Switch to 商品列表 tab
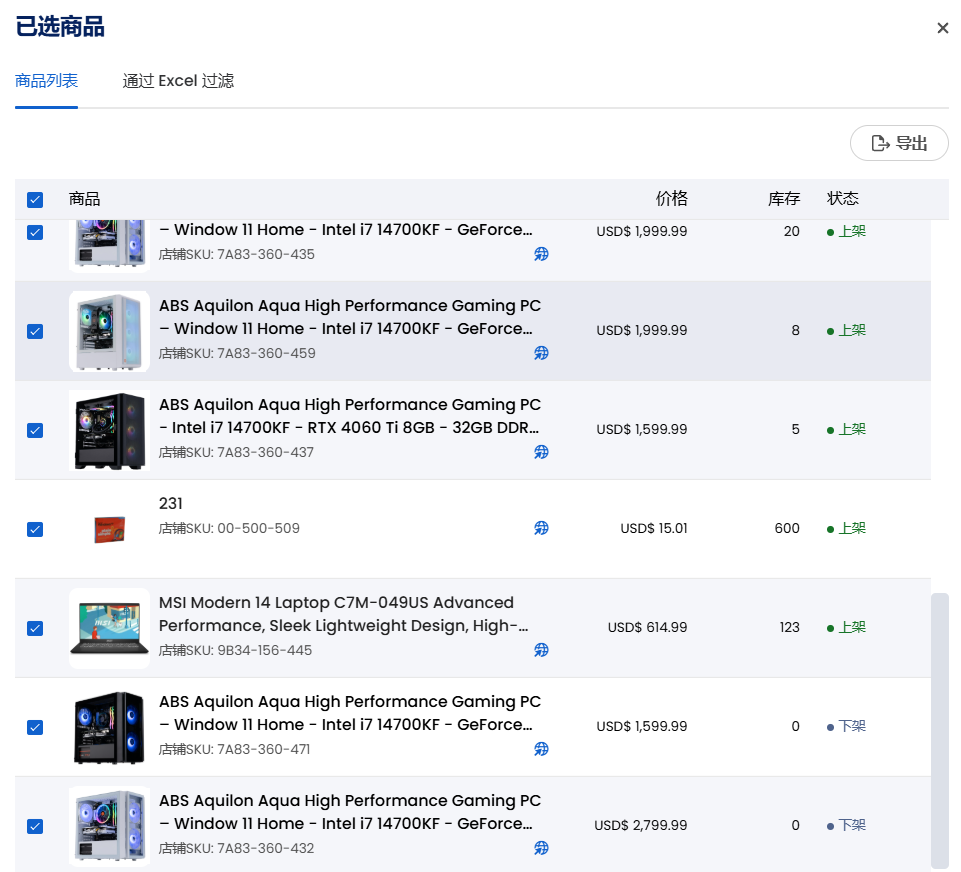Screen dimensions: 961x872 tap(47, 81)
